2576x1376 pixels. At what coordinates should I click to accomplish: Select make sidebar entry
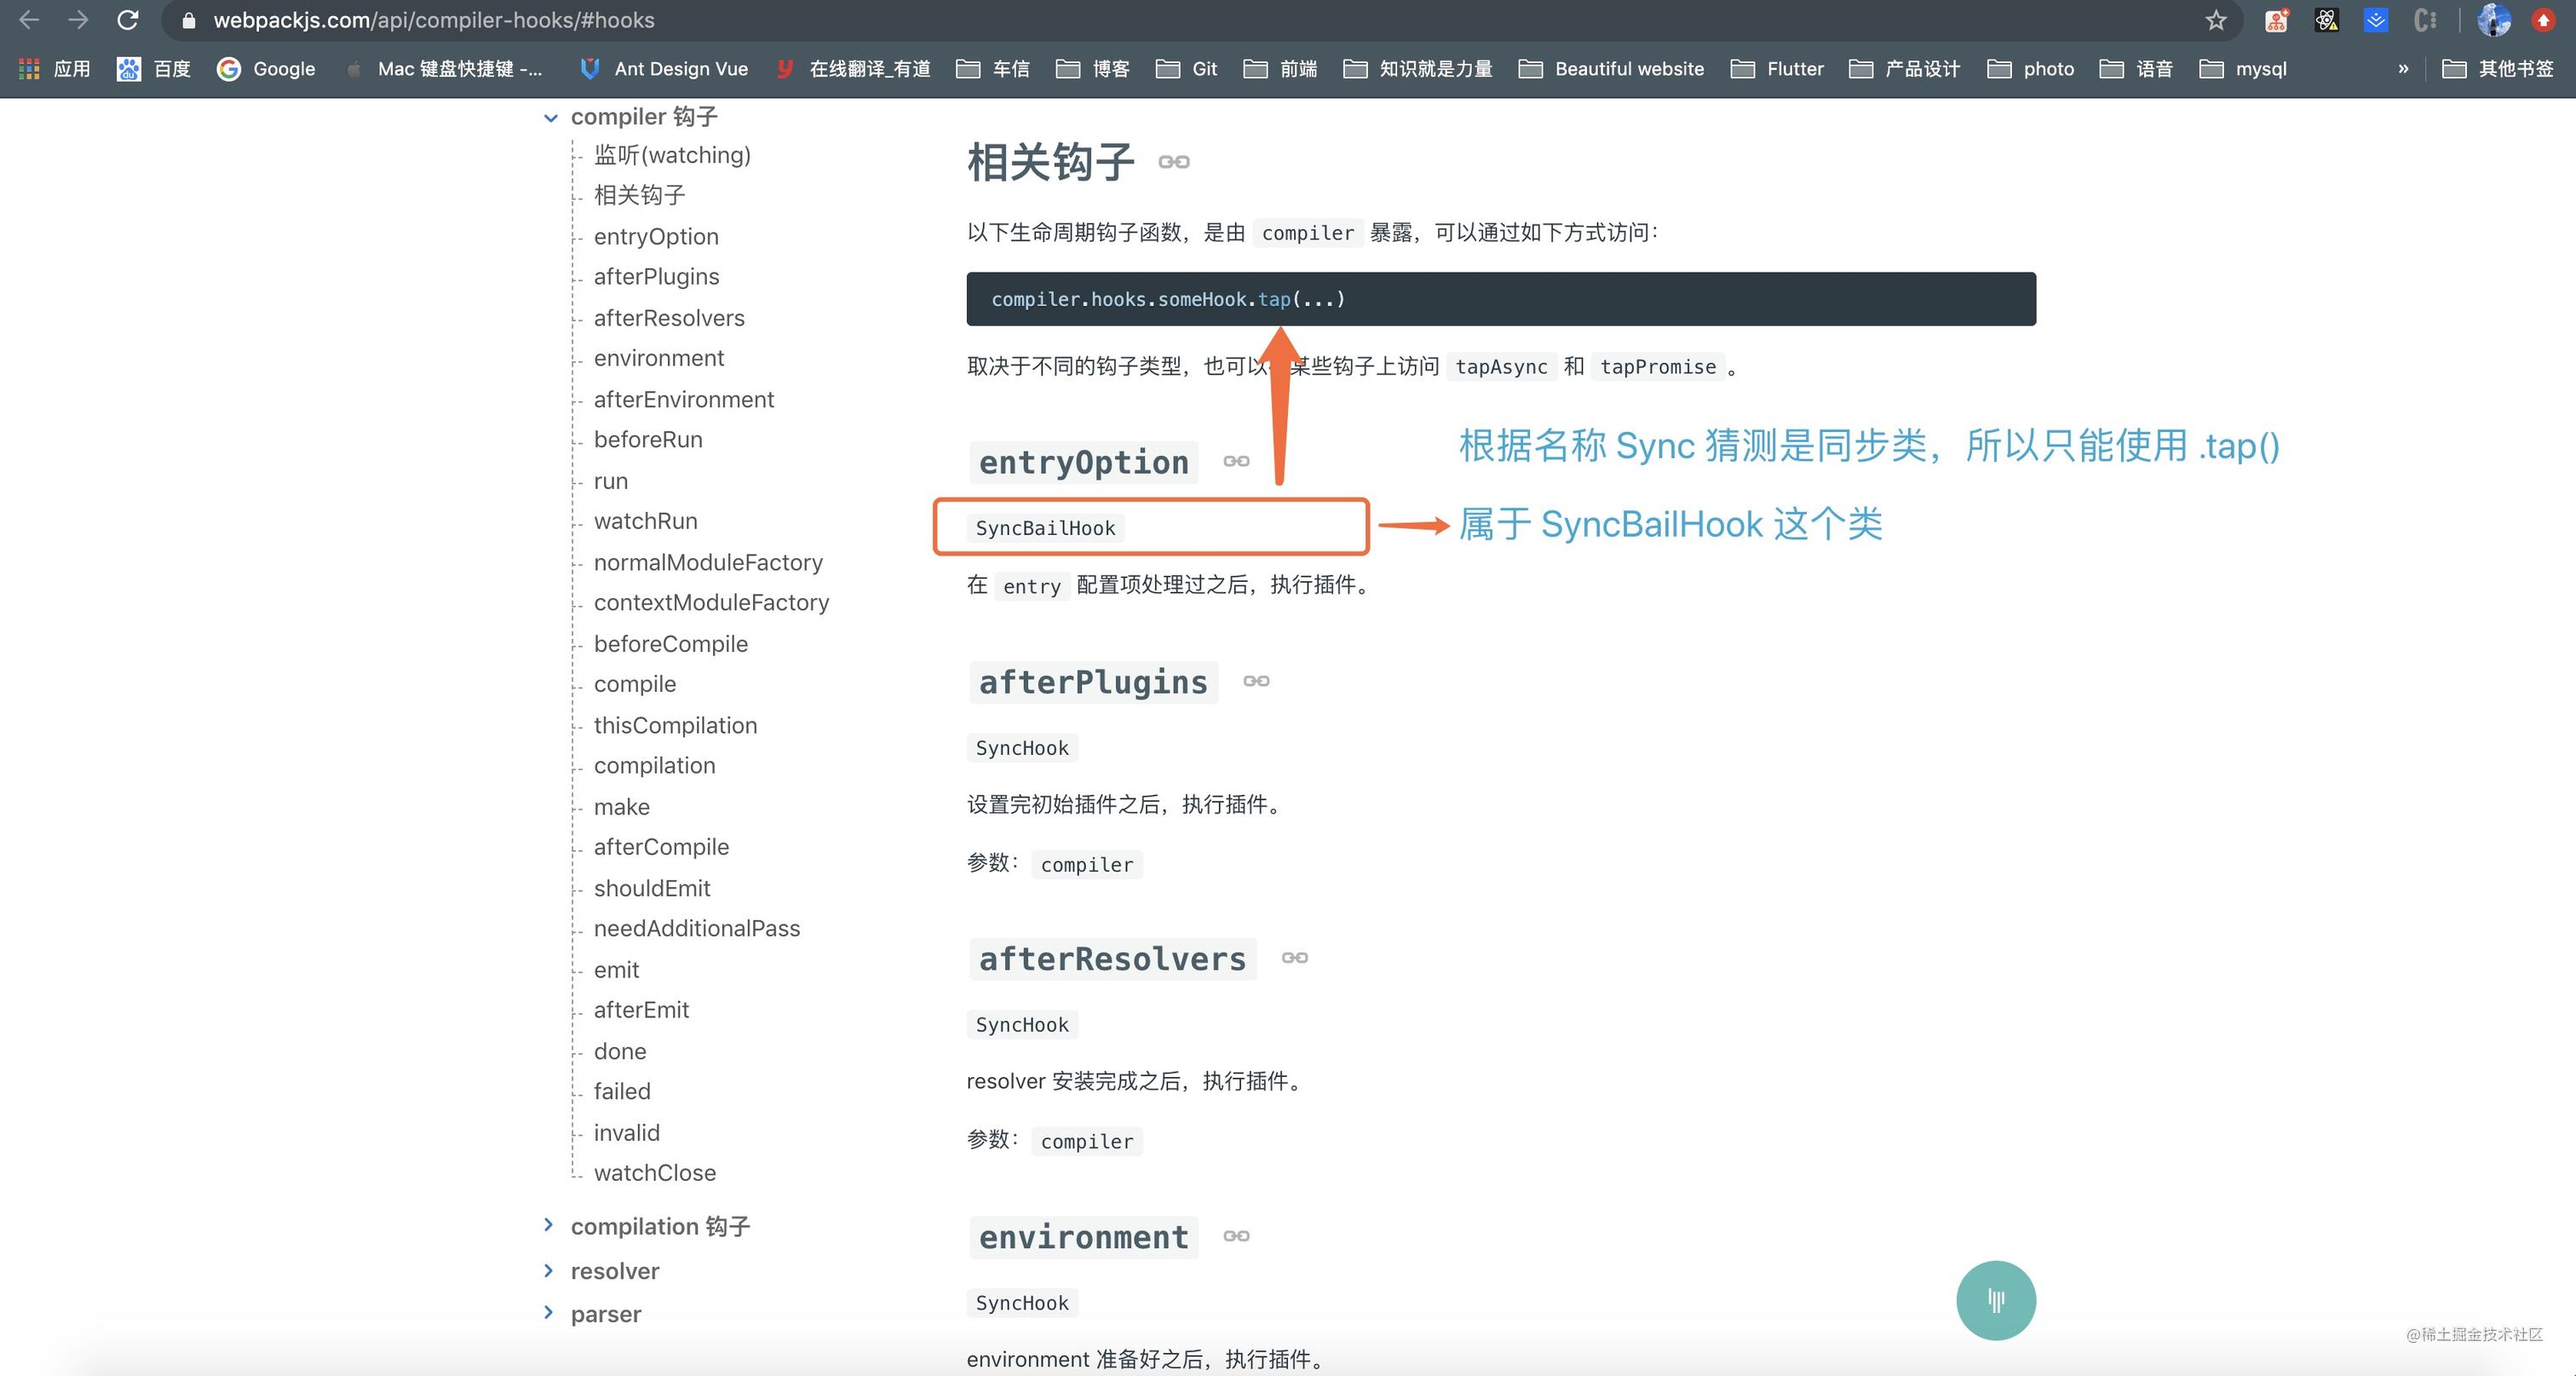click(x=621, y=807)
